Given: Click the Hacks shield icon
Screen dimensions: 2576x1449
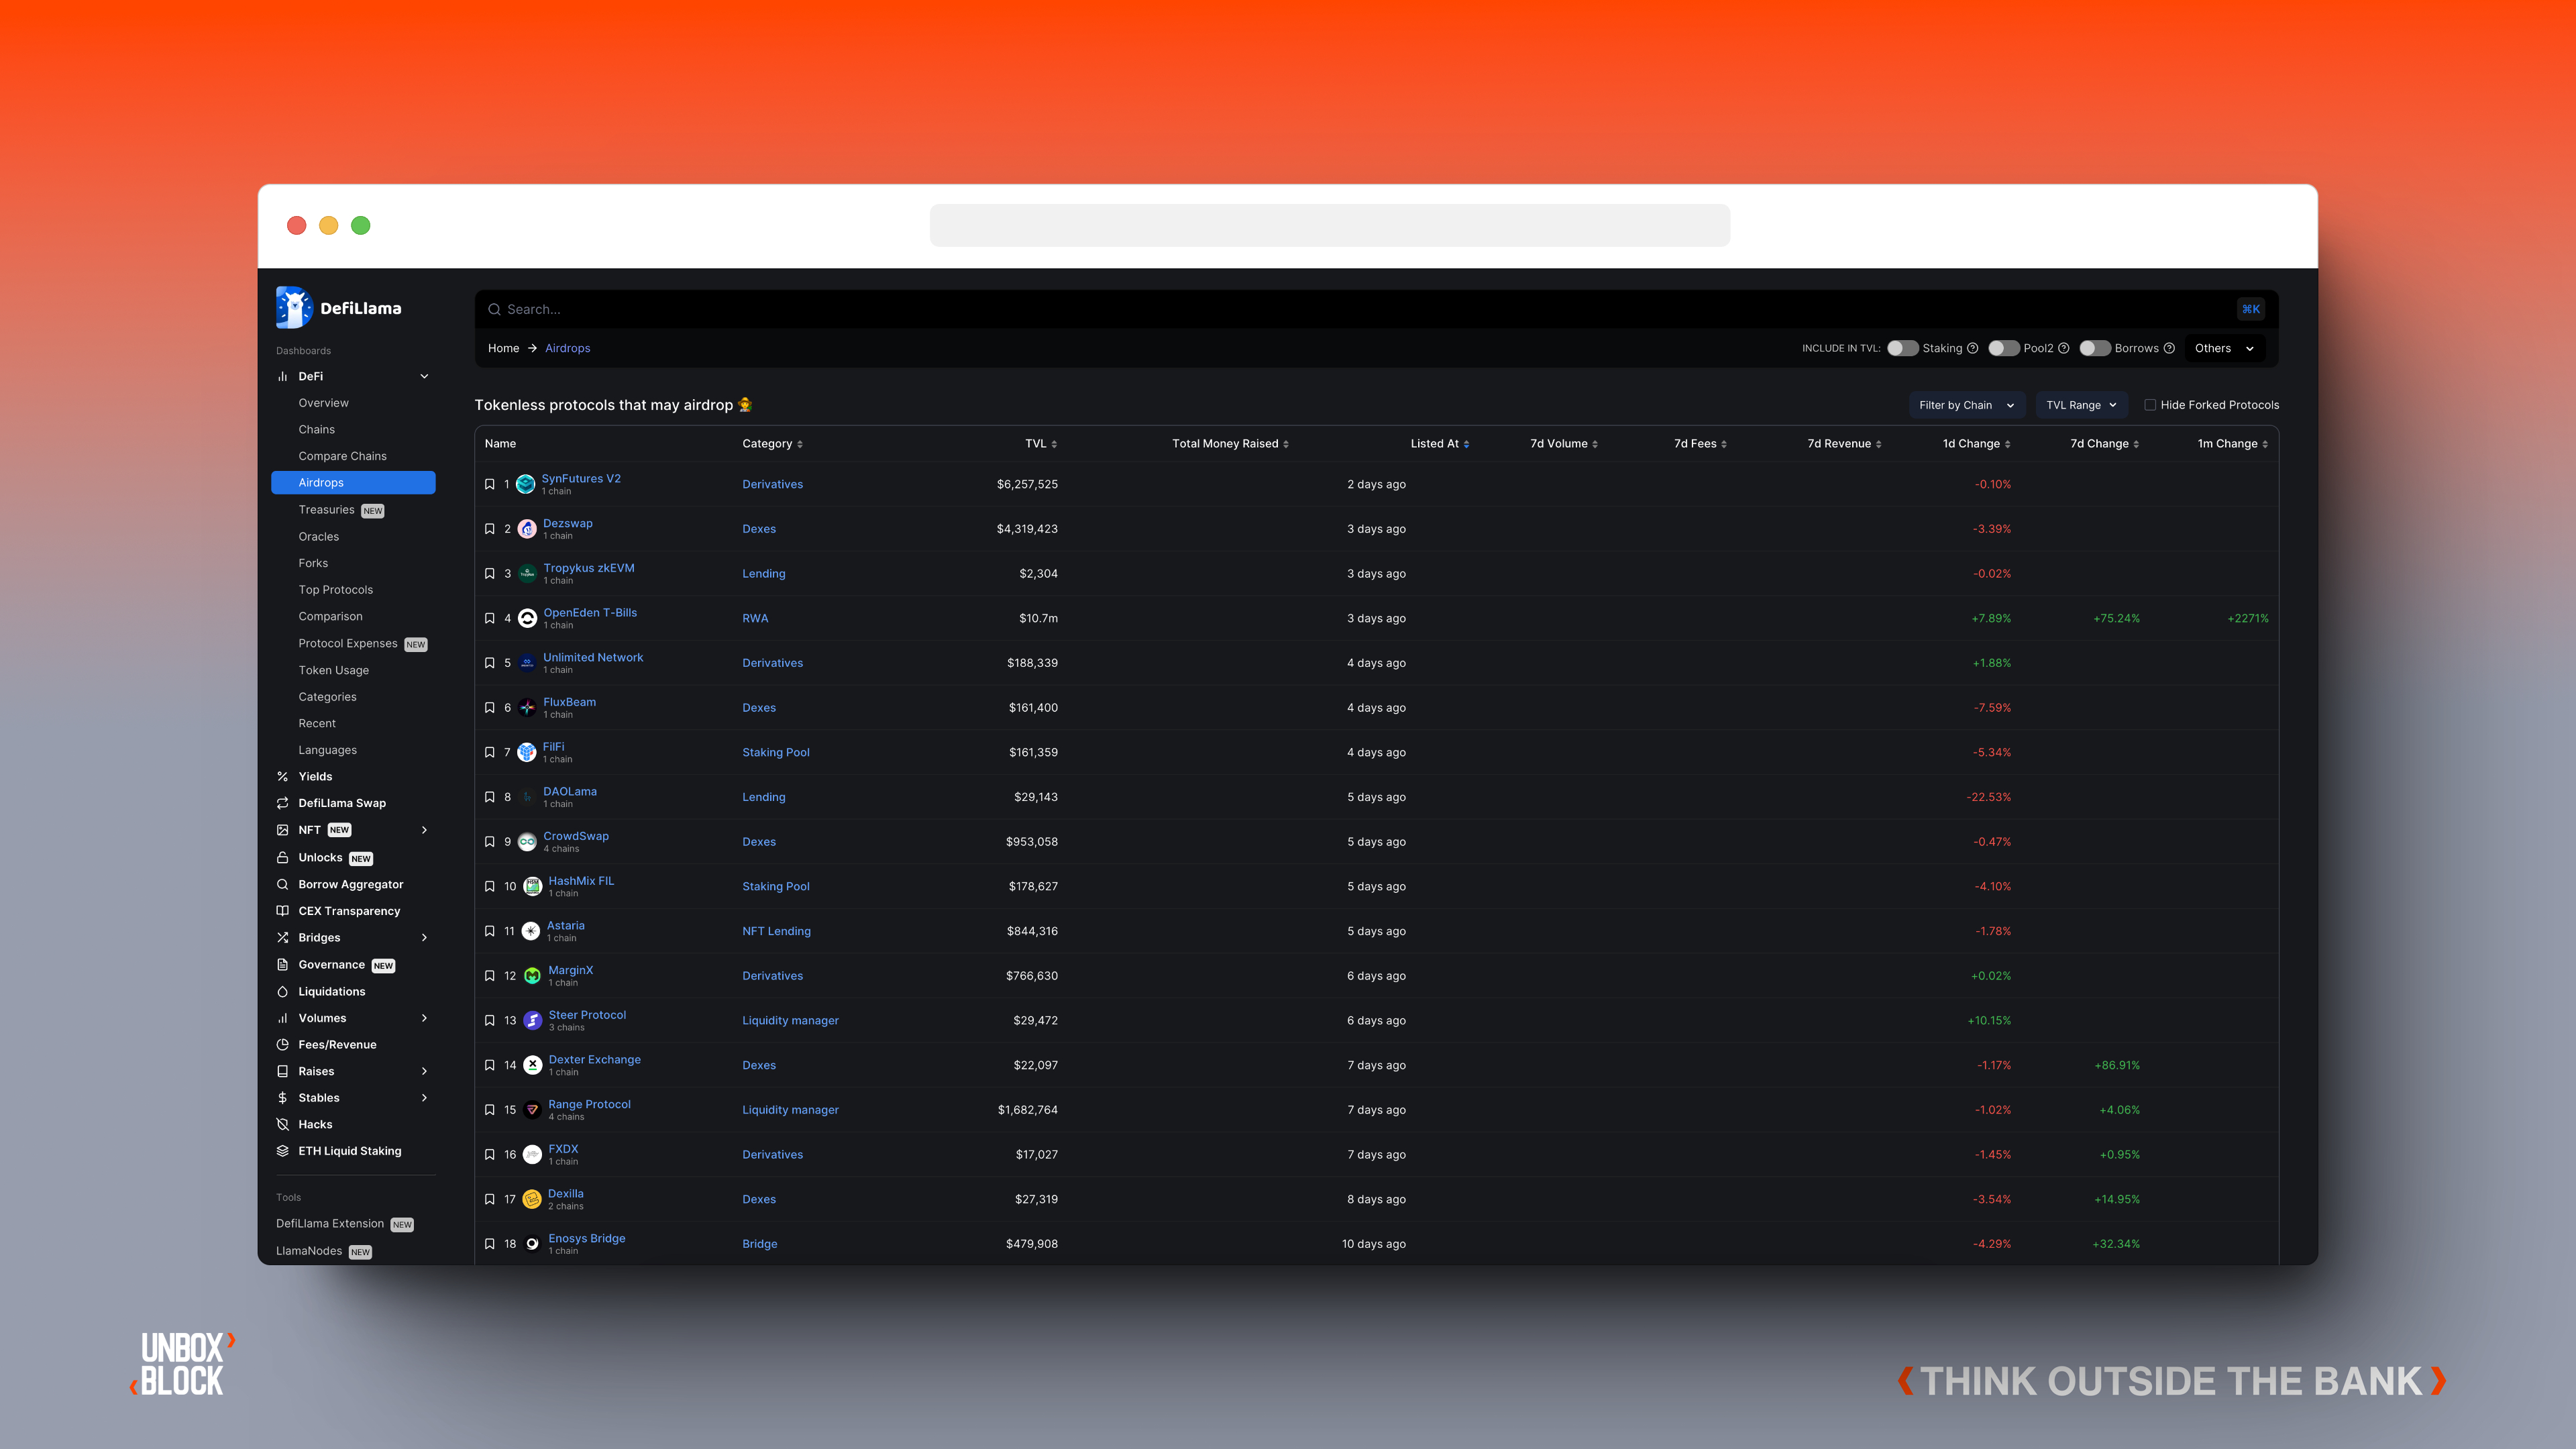Looking at the screenshot, I should pos(283,1125).
